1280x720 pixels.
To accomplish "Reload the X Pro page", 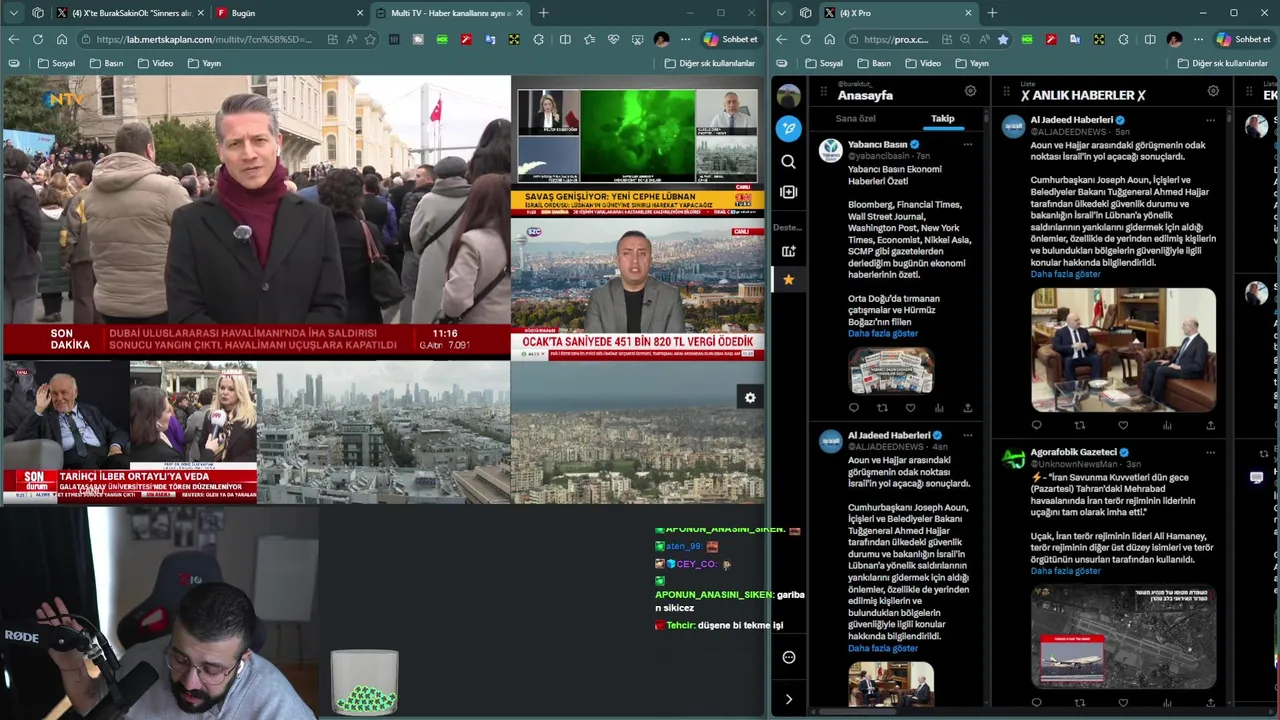I will (x=805, y=39).
